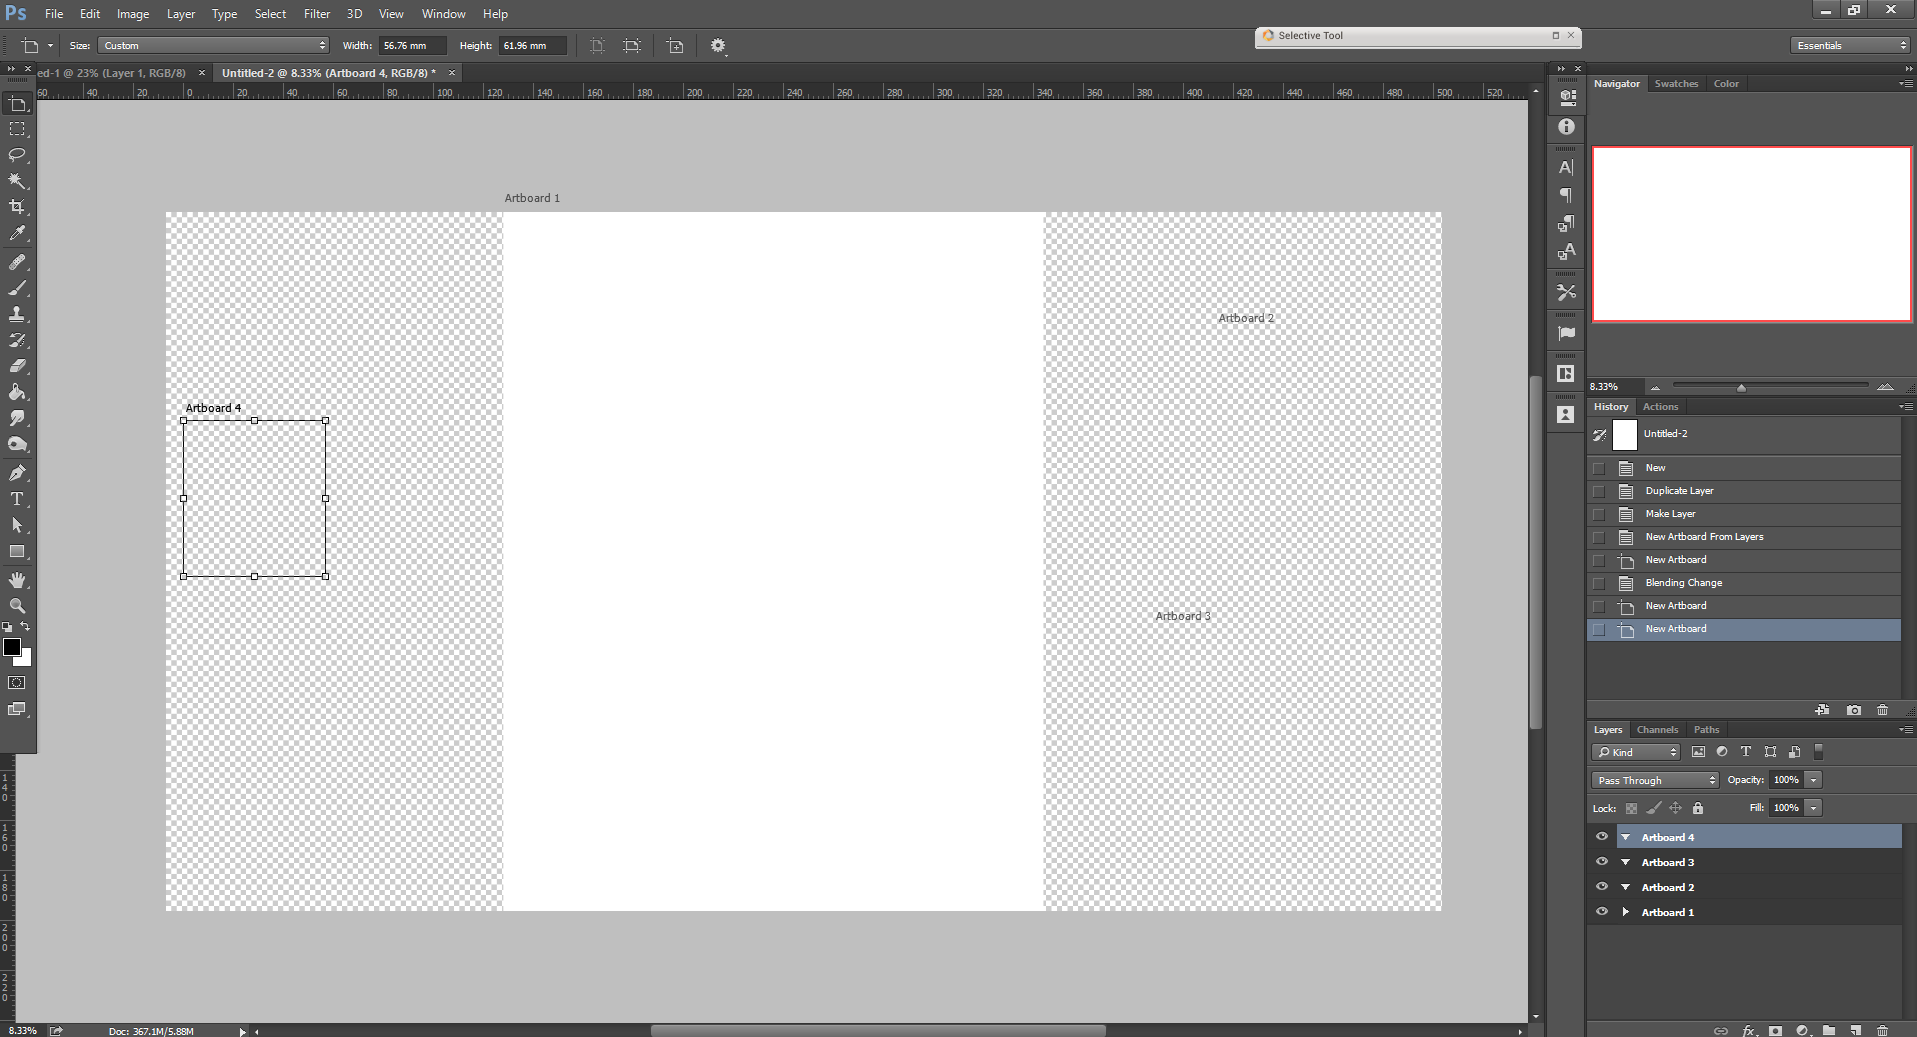
Task: Select the Magic Wand tool
Action: (x=18, y=181)
